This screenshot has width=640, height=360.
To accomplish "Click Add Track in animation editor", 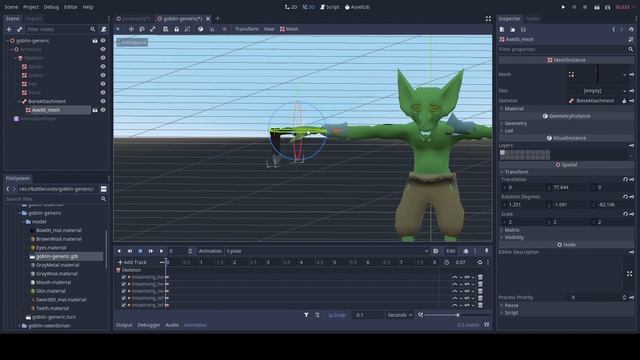I will [132, 262].
